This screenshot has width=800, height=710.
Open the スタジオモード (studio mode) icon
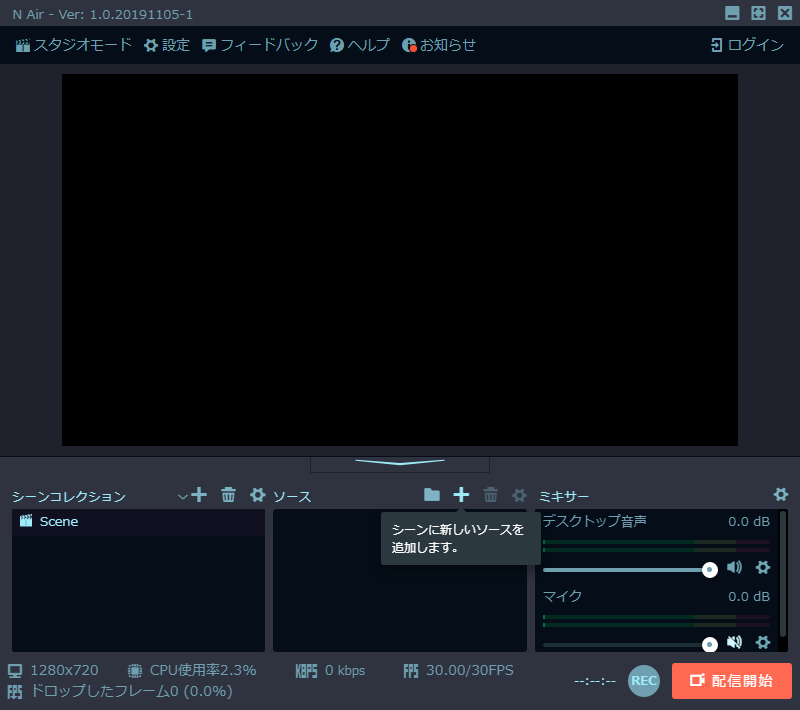pyautogui.click(x=21, y=44)
